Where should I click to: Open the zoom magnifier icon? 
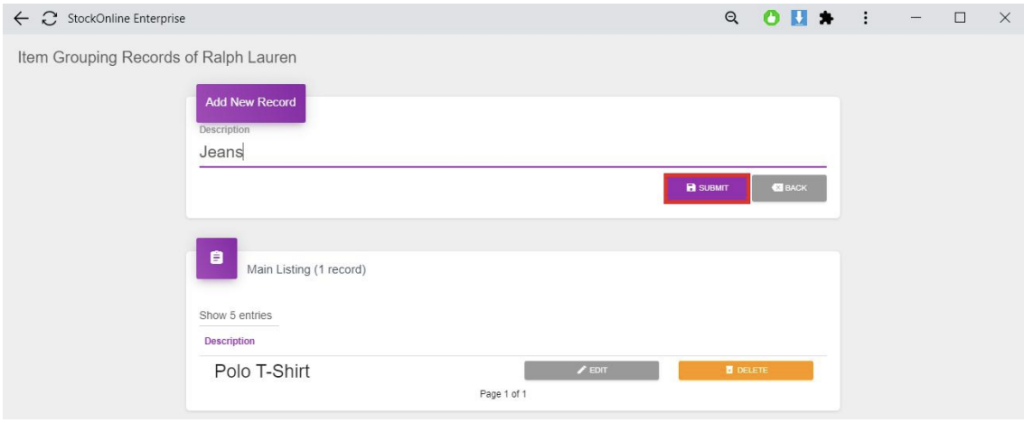[x=731, y=18]
